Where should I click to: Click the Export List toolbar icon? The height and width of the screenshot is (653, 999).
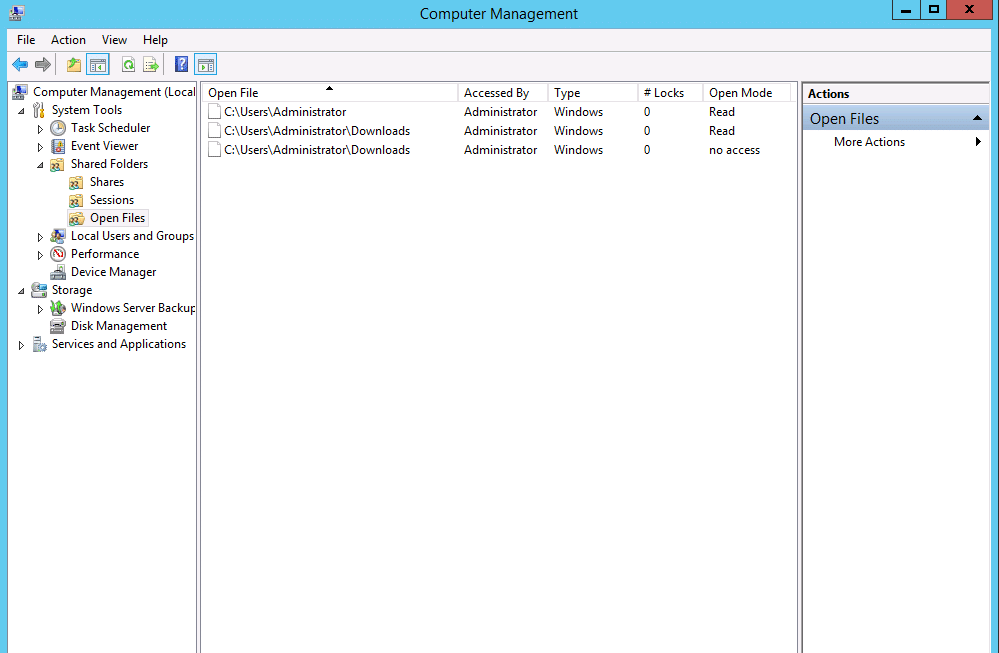[x=151, y=64]
